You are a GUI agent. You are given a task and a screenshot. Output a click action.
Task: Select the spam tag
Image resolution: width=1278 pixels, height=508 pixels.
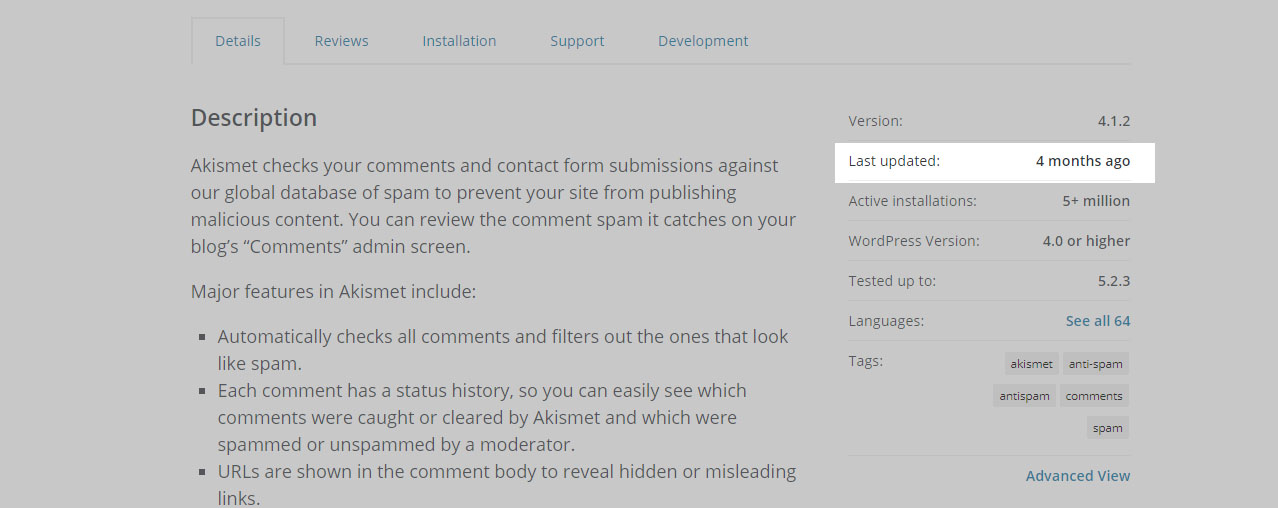(x=1108, y=428)
